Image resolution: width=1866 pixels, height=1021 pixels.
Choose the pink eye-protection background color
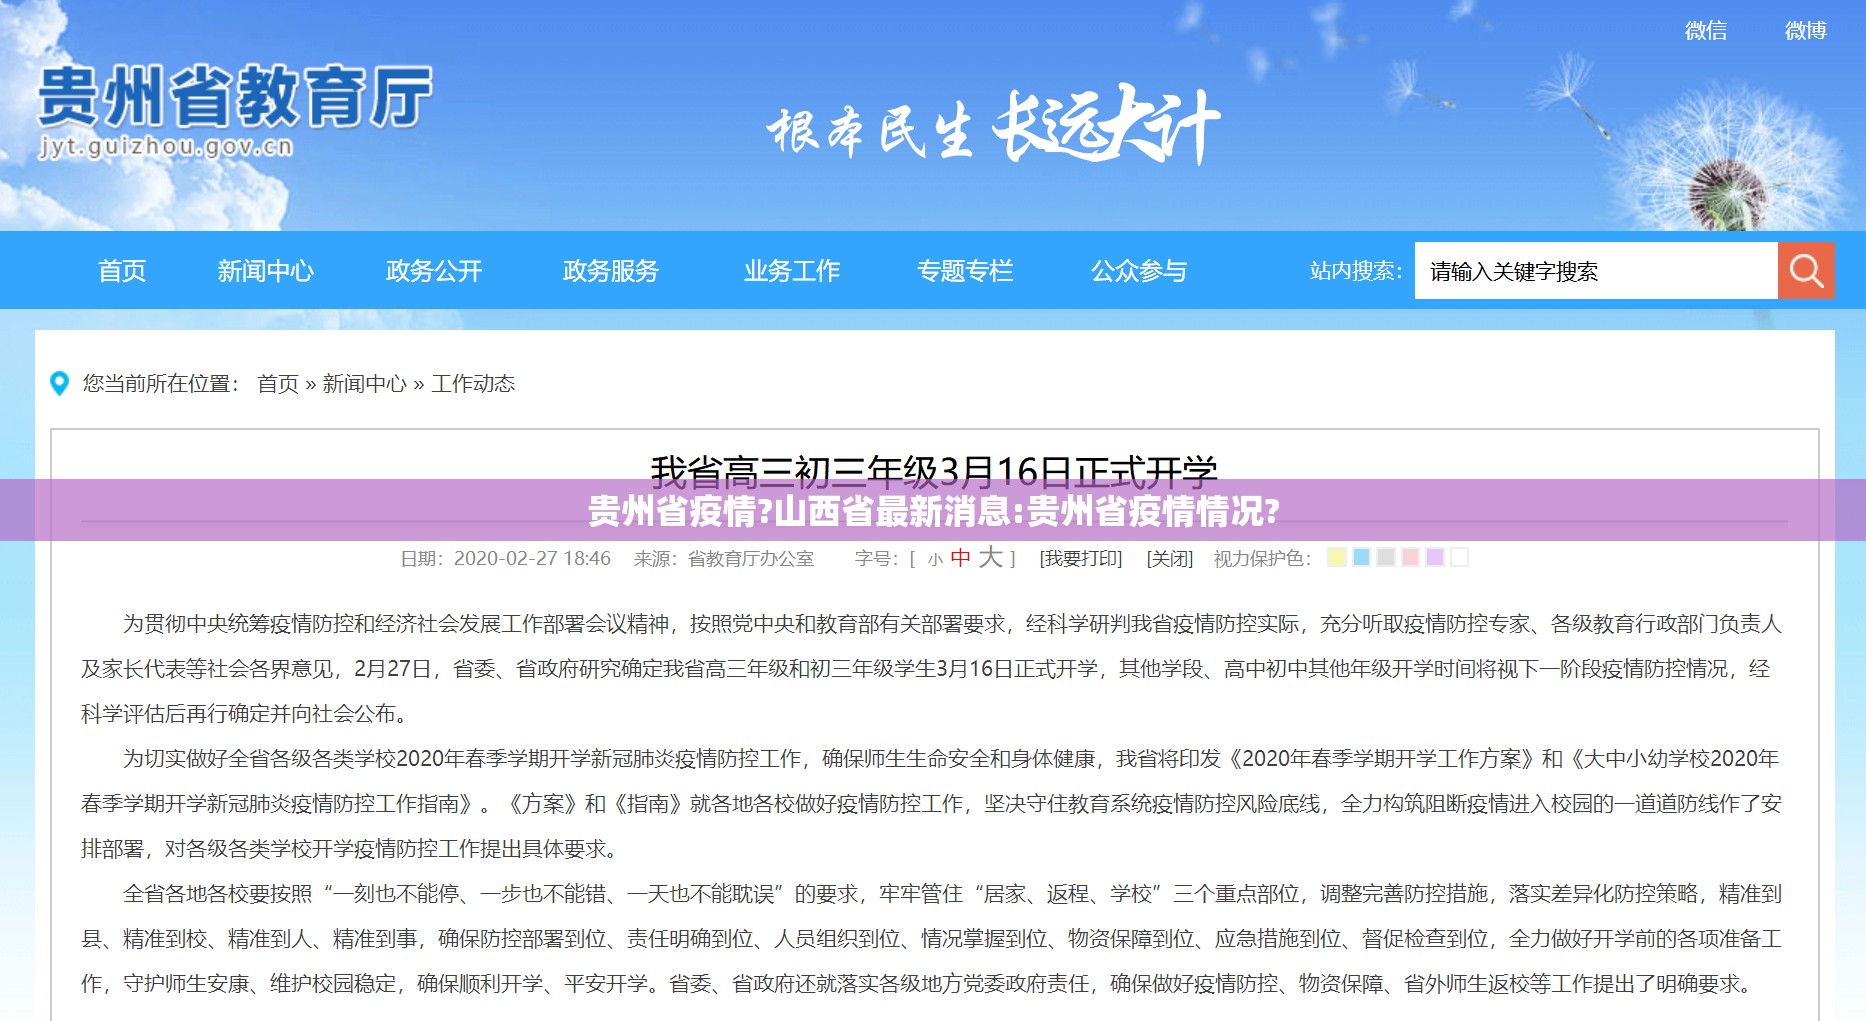point(1410,557)
